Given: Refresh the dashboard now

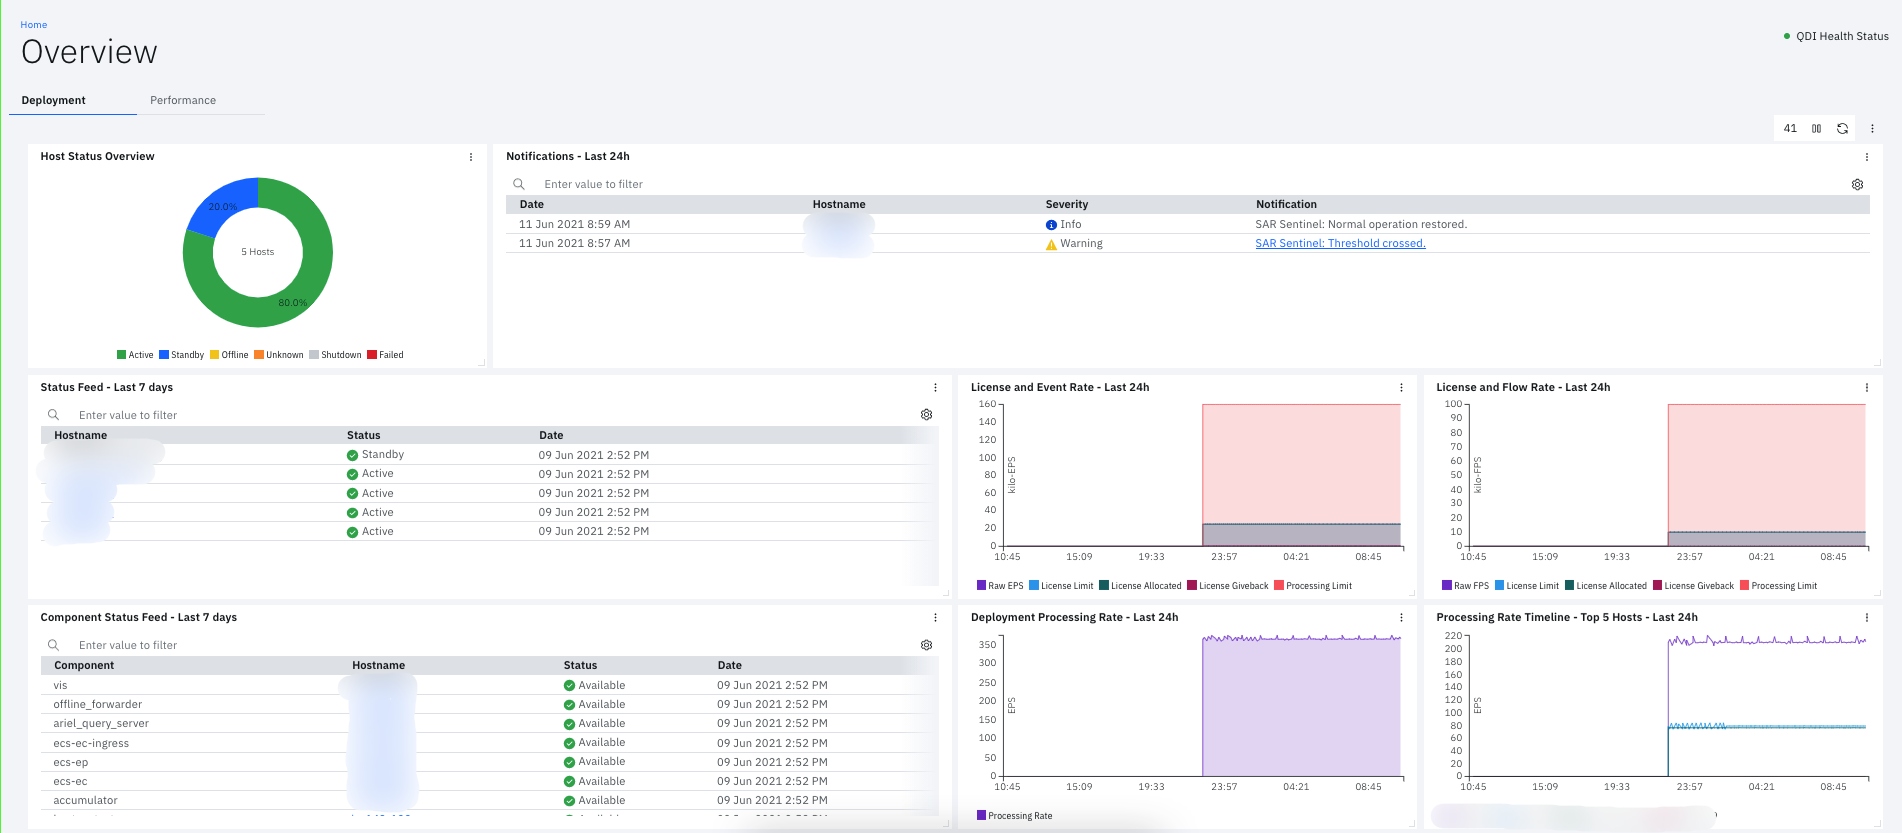Looking at the screenshot, I should pyautogui.click(x=1842, y=129).
